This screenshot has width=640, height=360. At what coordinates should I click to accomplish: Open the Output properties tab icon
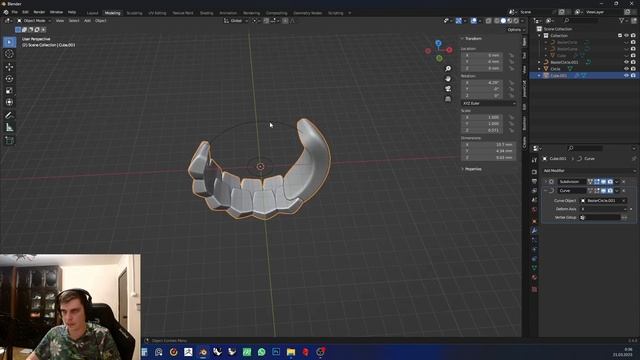[x=534, y=181]
